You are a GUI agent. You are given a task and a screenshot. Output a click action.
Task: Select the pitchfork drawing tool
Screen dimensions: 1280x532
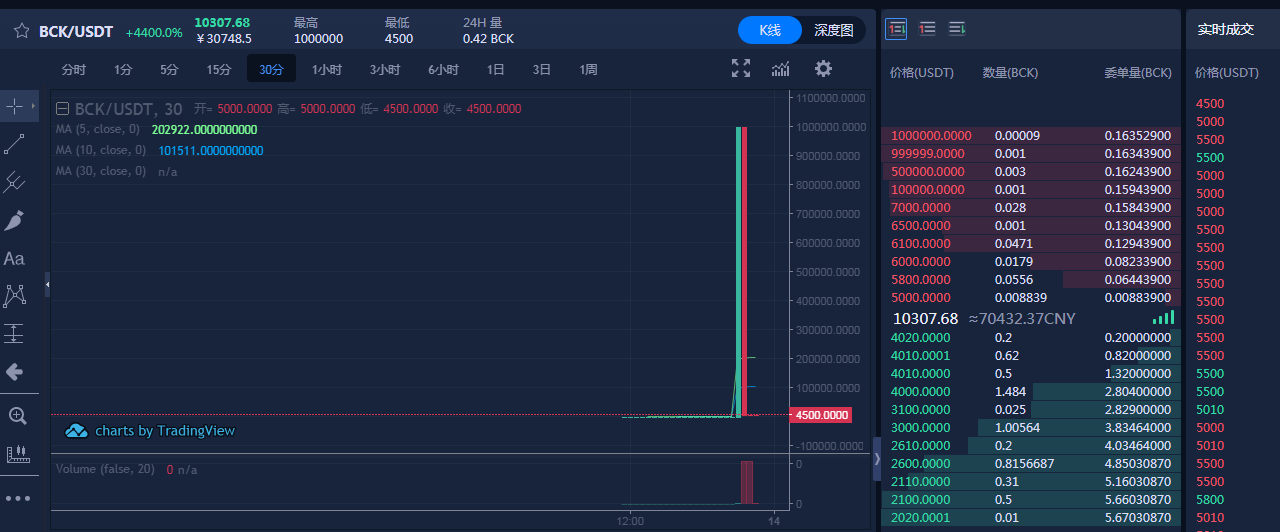point(15,182)
